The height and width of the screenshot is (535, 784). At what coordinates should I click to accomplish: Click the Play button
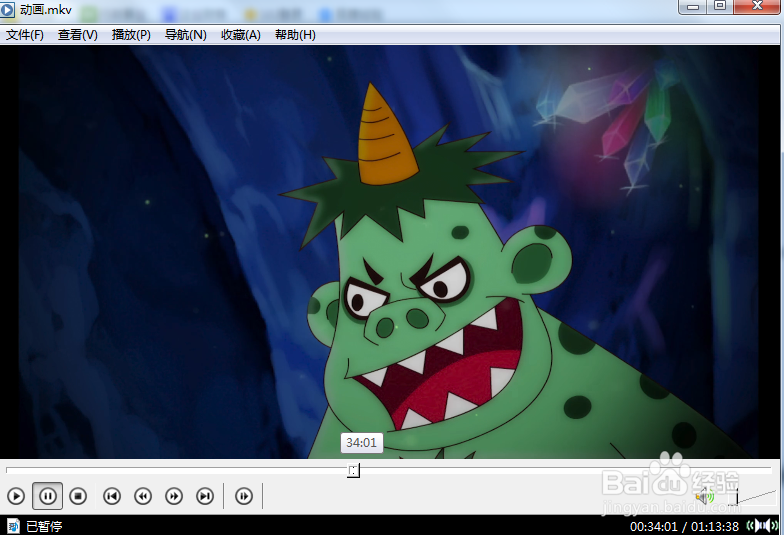pyautogui.click(x=16, y=496)
